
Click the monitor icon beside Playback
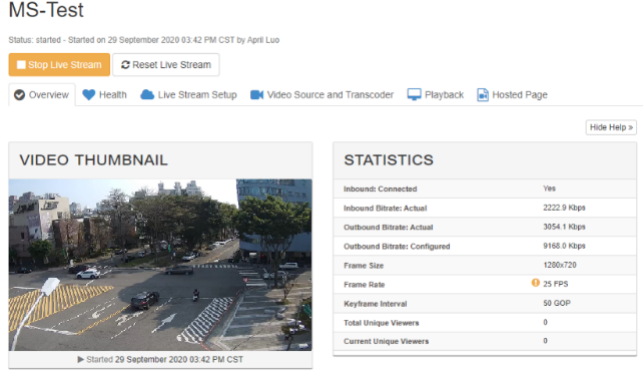414,95
